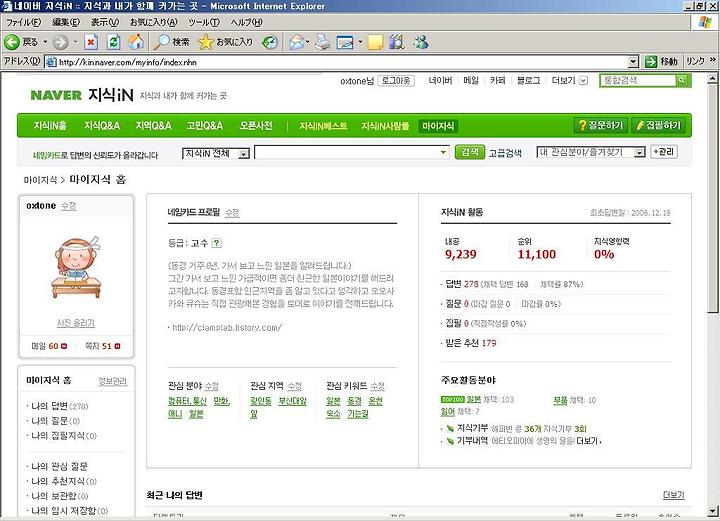The height and width of the screenshot is (521, 720).
Task: Click the green search icon top right
Action: pos(682,80)
